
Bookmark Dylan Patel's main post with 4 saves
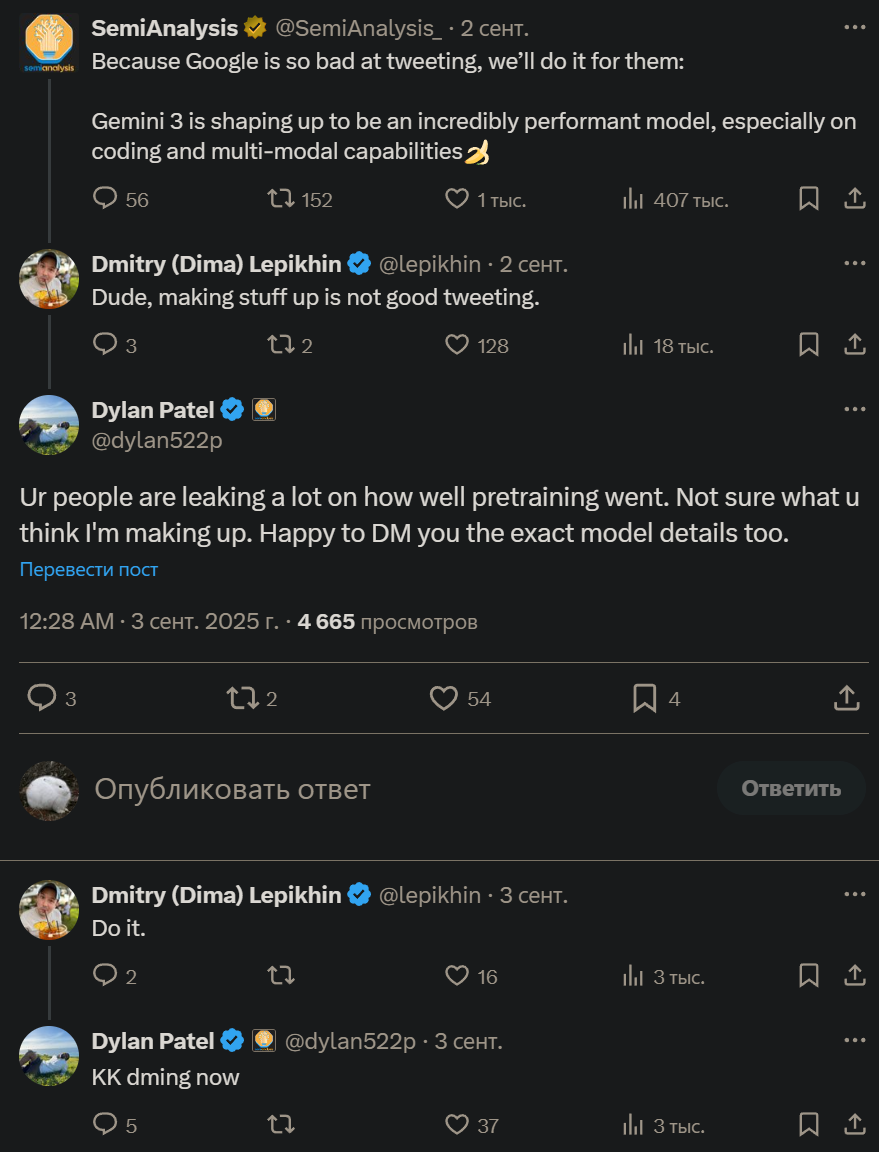[645, 698]
